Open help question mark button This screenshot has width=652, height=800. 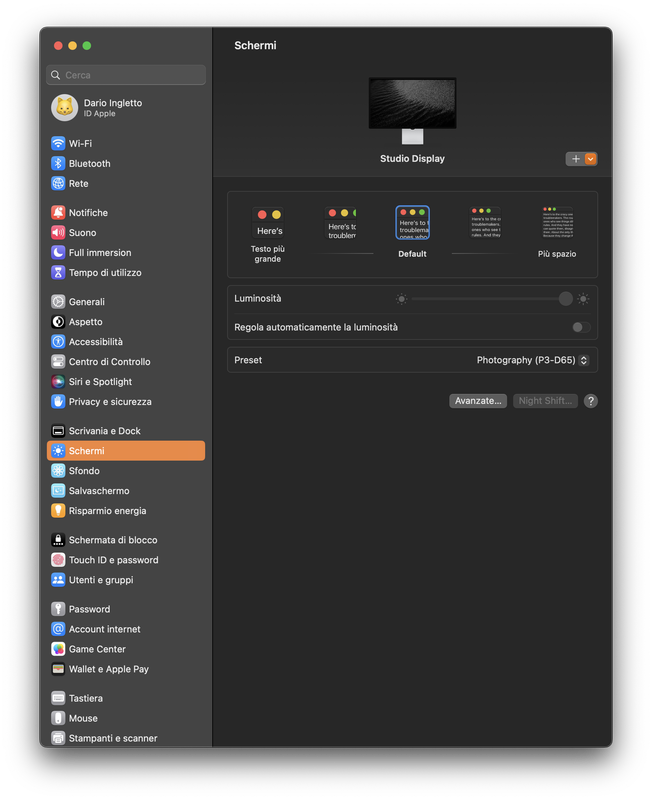coord(590,401)
